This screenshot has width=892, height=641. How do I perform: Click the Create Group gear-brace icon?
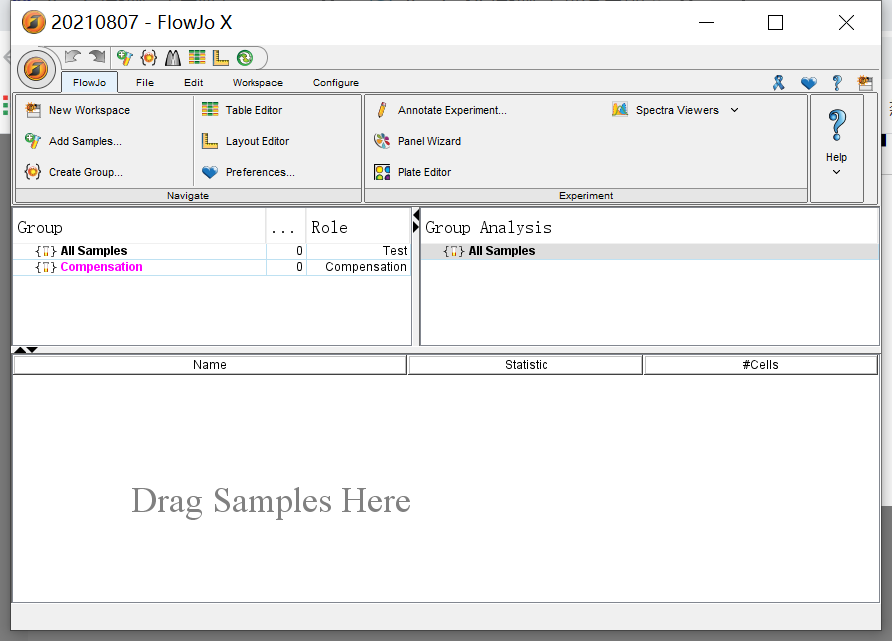(33, 171)
